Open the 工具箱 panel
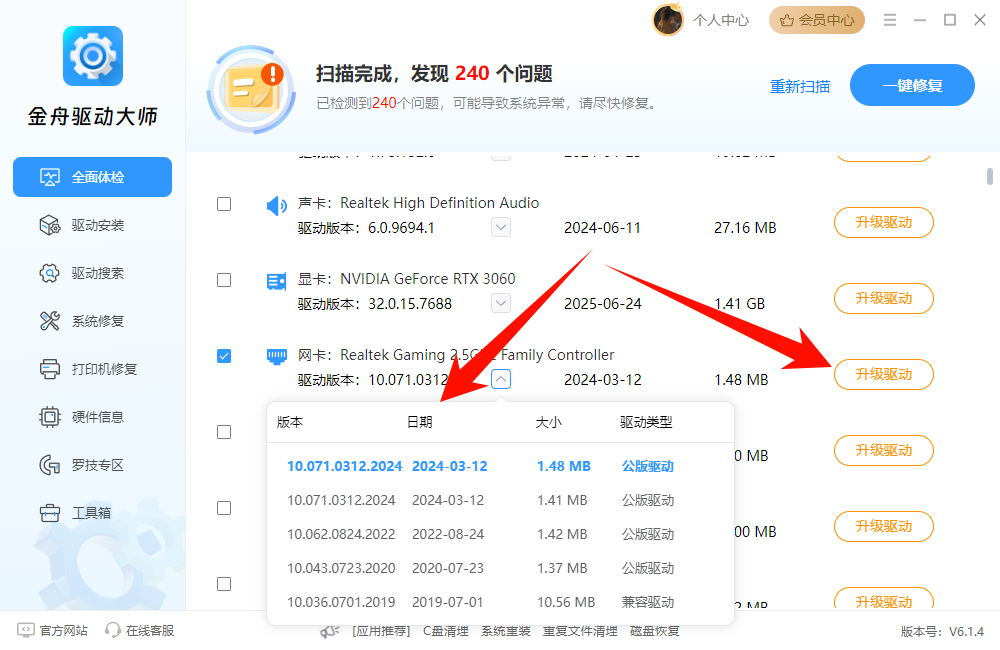This screenshot has width=1000, height=650. 92,512
